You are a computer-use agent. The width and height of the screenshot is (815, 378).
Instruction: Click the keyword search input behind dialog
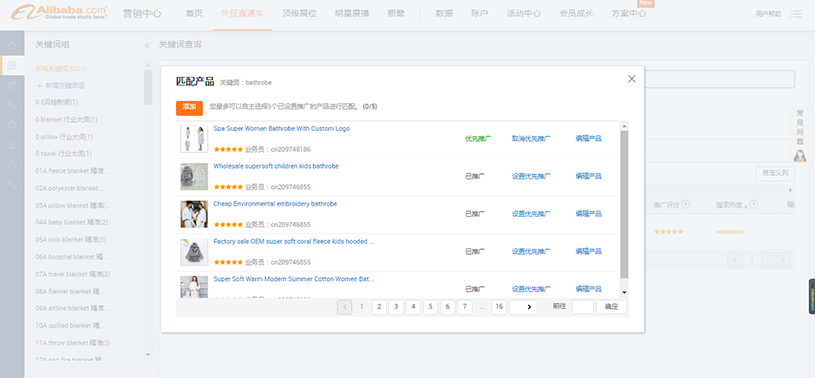pos(719,79)
